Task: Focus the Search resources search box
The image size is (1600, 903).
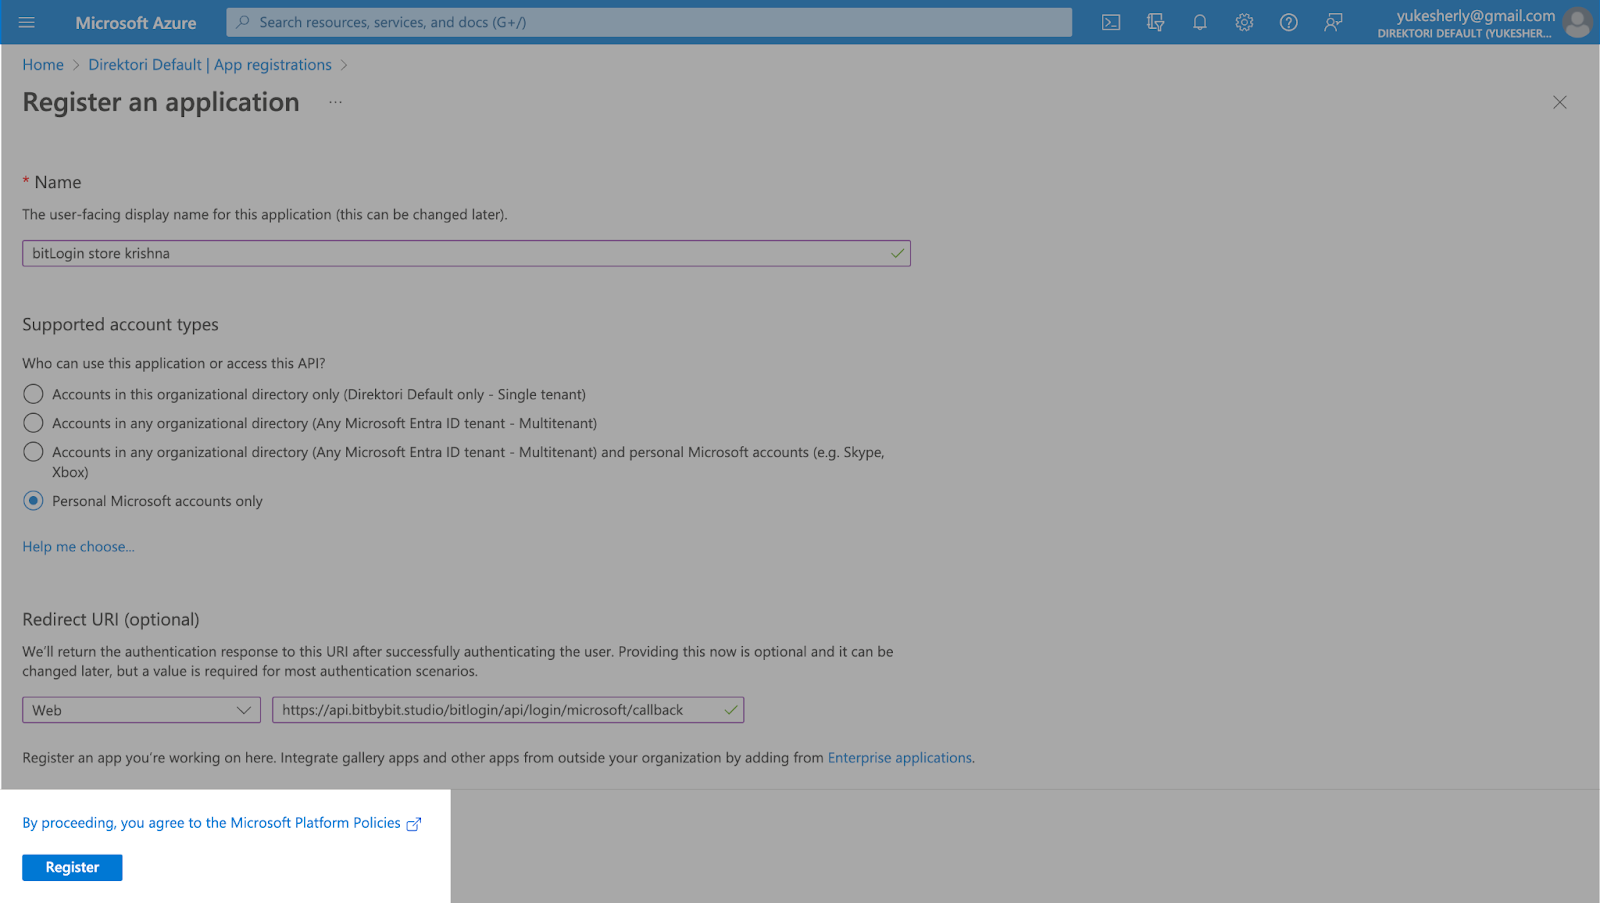Action: [x=649, y=22]
